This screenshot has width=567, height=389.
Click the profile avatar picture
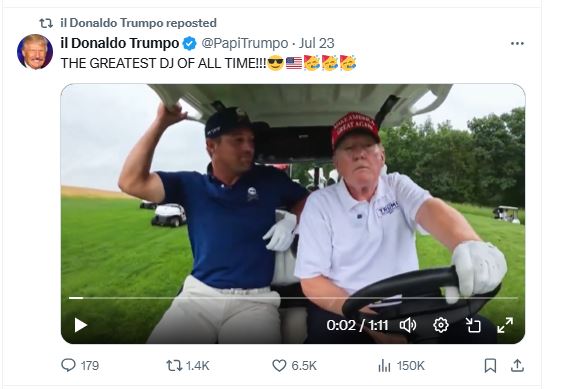(x=35, y=52)
